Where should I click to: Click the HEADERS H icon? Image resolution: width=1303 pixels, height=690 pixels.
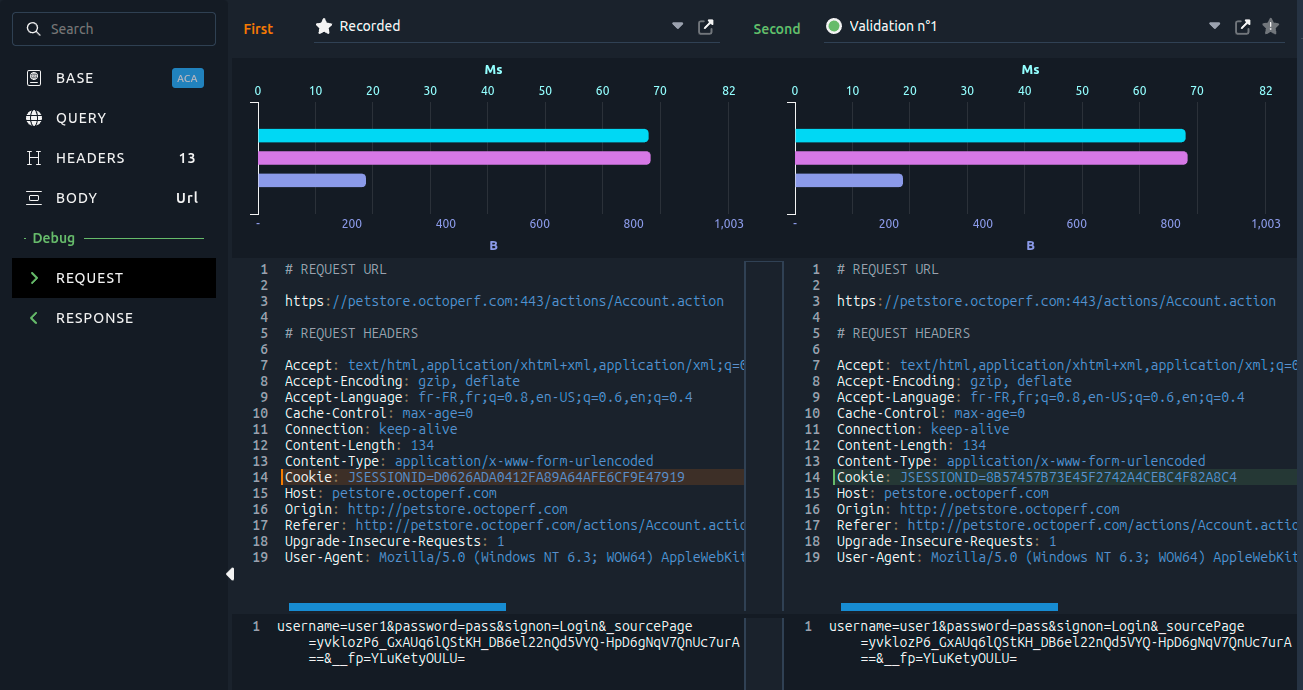pos(34,158)
